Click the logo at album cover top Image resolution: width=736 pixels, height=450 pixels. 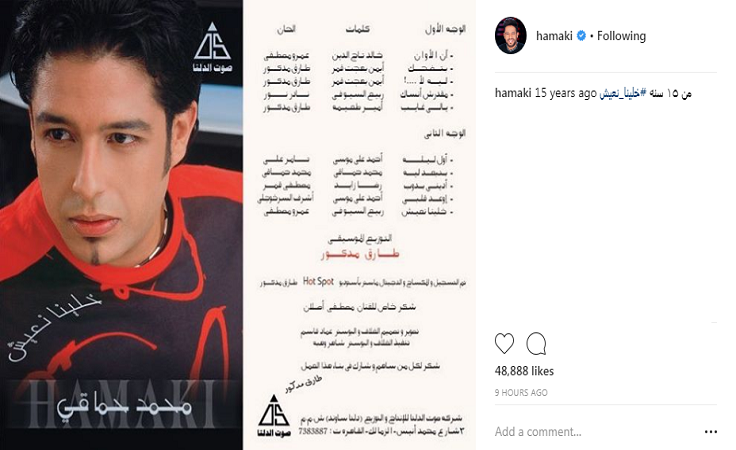tap(213, 47)
